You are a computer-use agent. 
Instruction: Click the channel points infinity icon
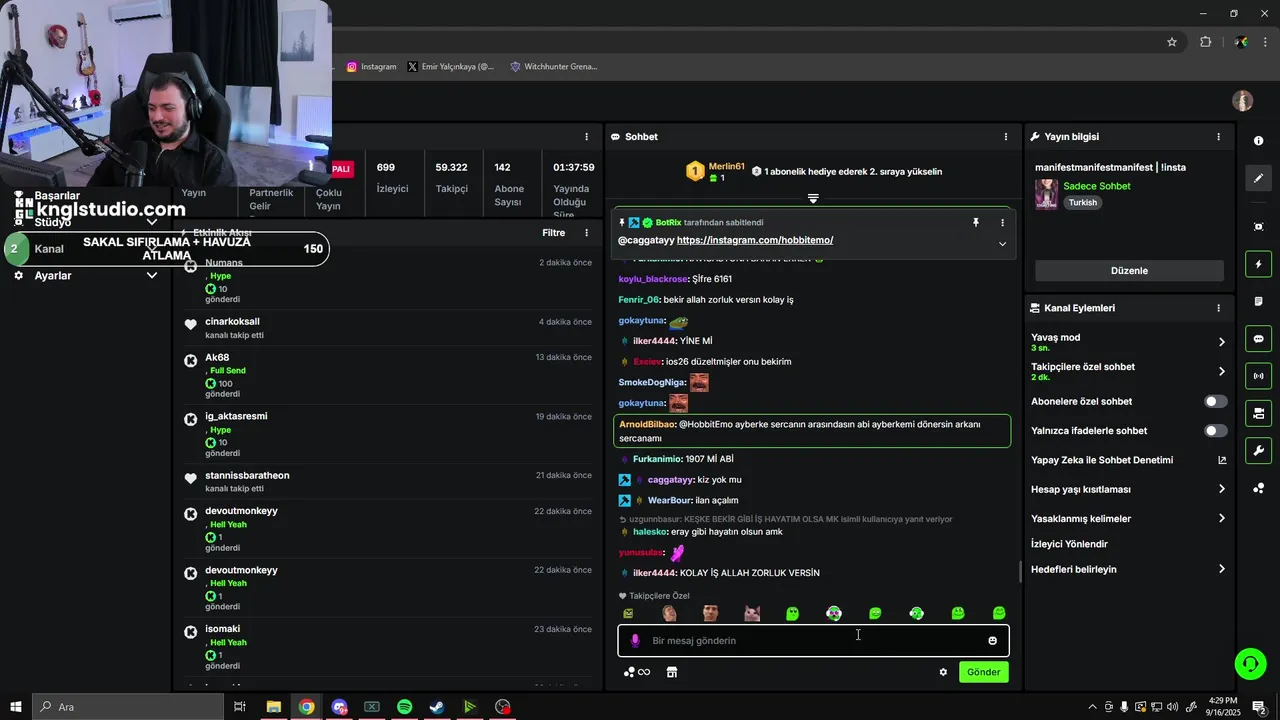pos(637,672)
